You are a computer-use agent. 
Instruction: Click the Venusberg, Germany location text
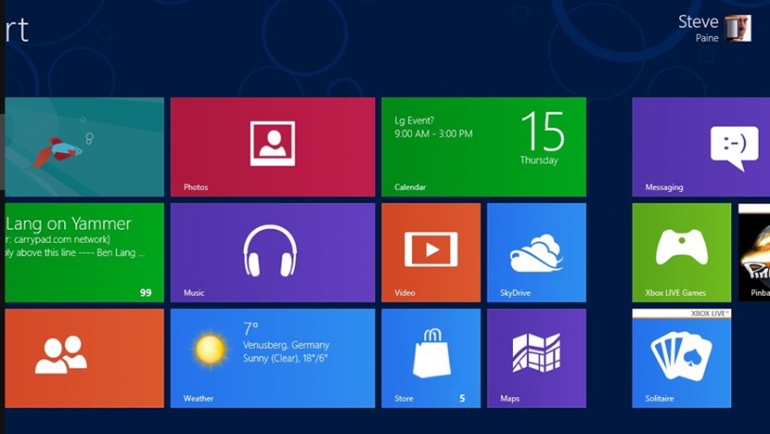(x=286, y=345)
